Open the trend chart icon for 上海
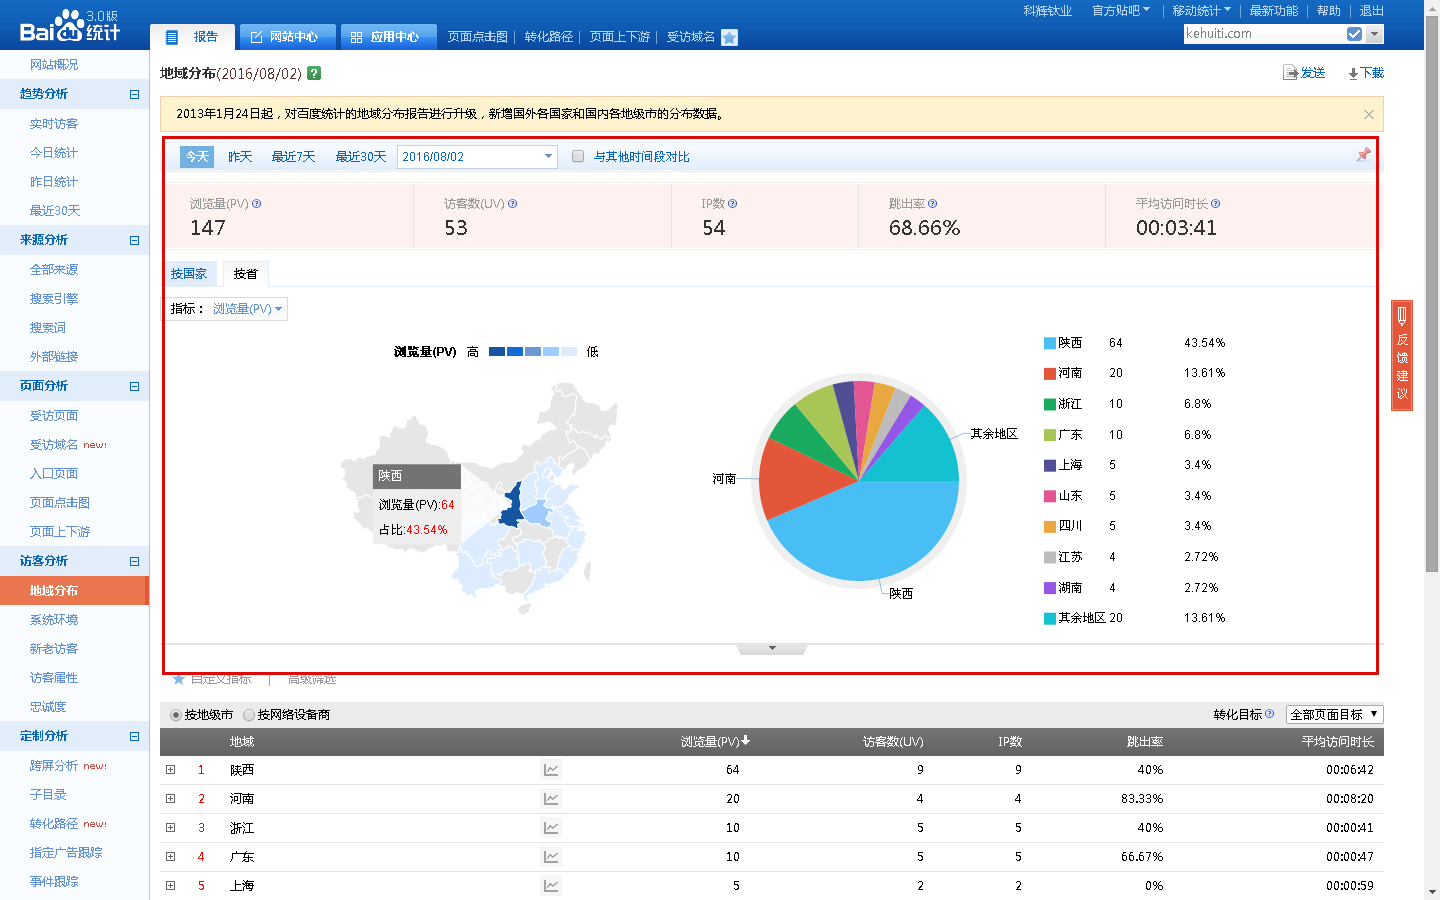Viewport: 1440px width, 900px height. pyautogui.click(x=551, y=886)
